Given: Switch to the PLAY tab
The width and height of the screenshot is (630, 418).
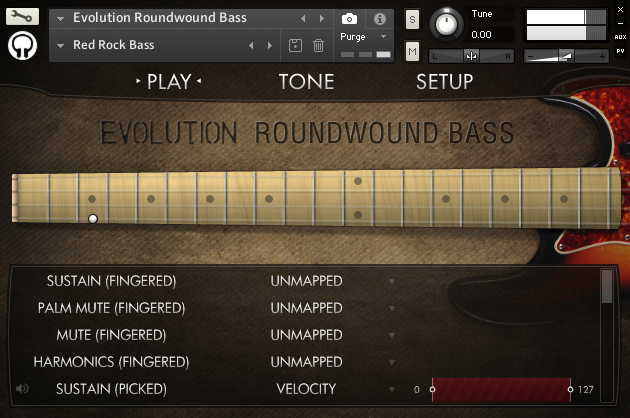Looking at the screenshot, I should [x=169, y=82].
